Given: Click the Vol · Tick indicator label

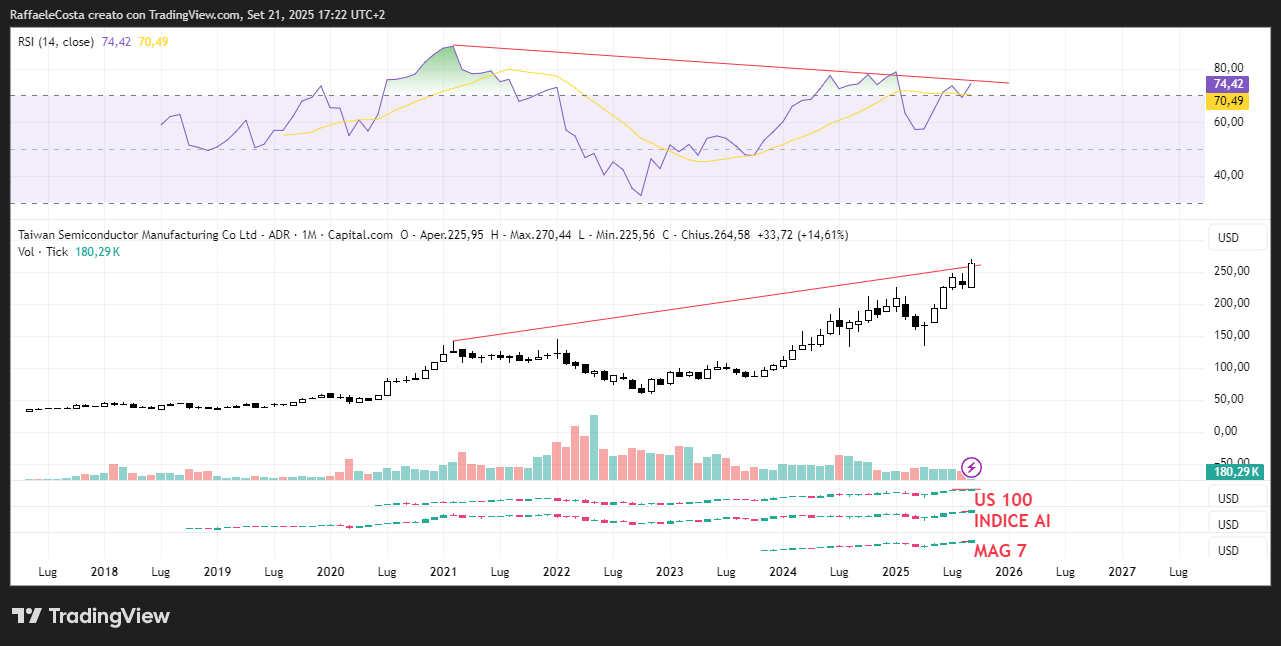Looking at the screenshot, I should (x=43, y=251).
